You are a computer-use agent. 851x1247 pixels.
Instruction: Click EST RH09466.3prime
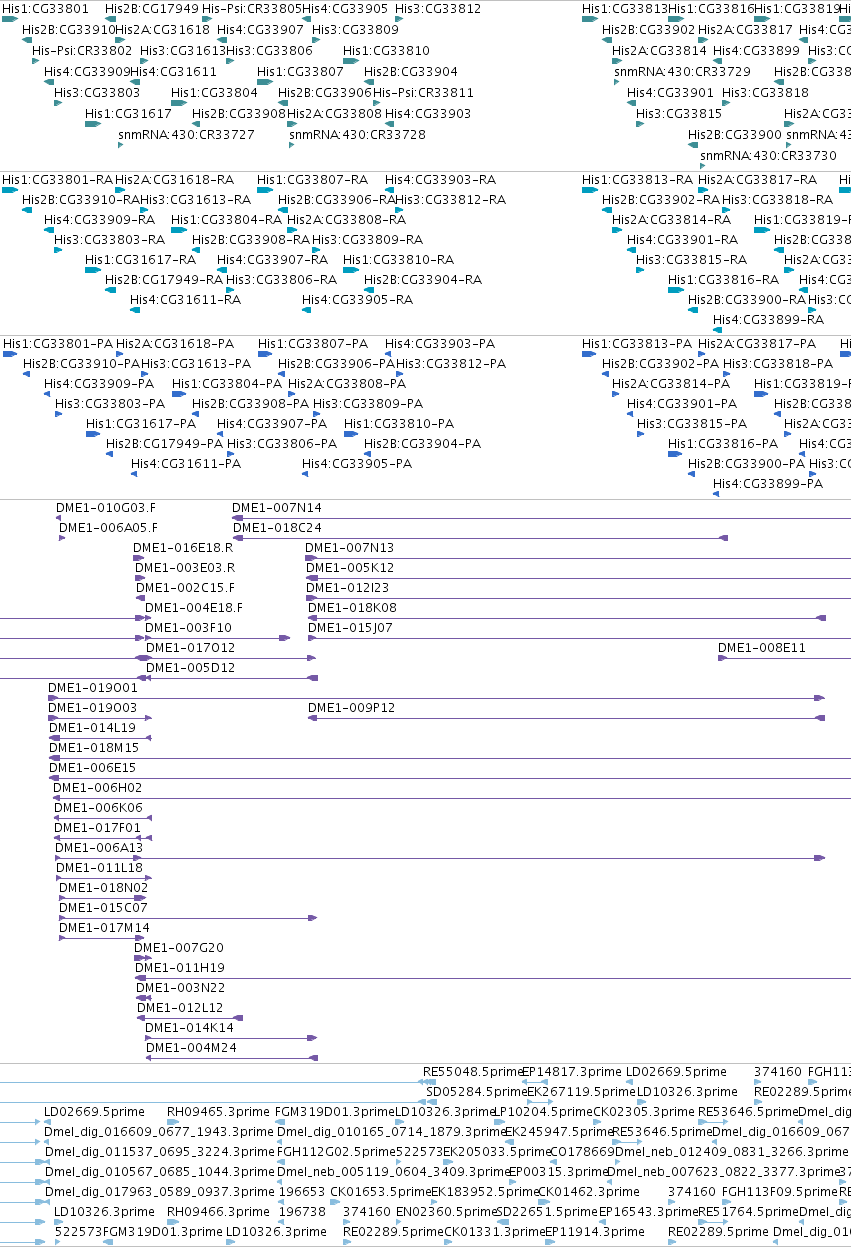click(218, 1212)
